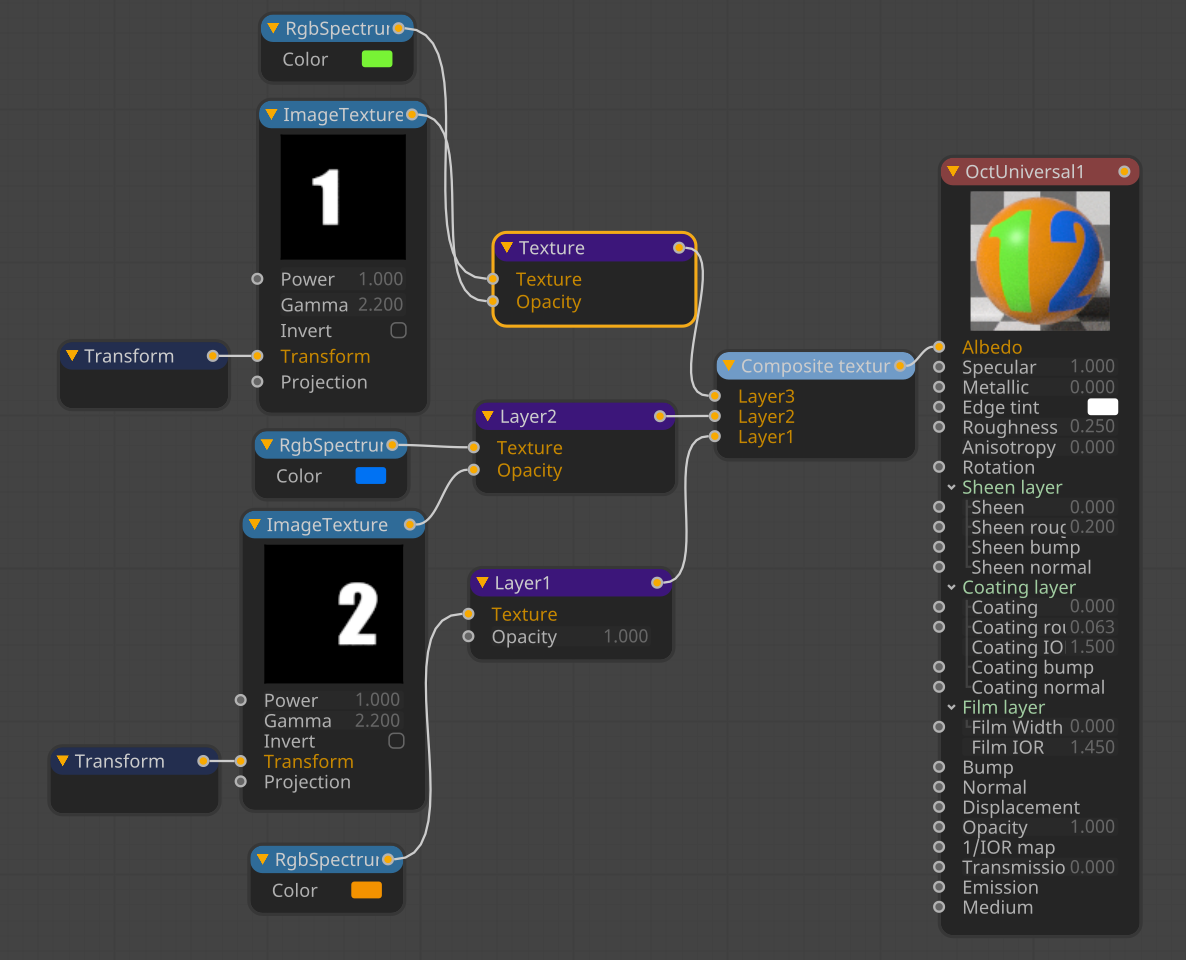Open the orange RgbSpectrum color swatch
This screenshot has height=960, width=1186.
click(x=366, y=890)
